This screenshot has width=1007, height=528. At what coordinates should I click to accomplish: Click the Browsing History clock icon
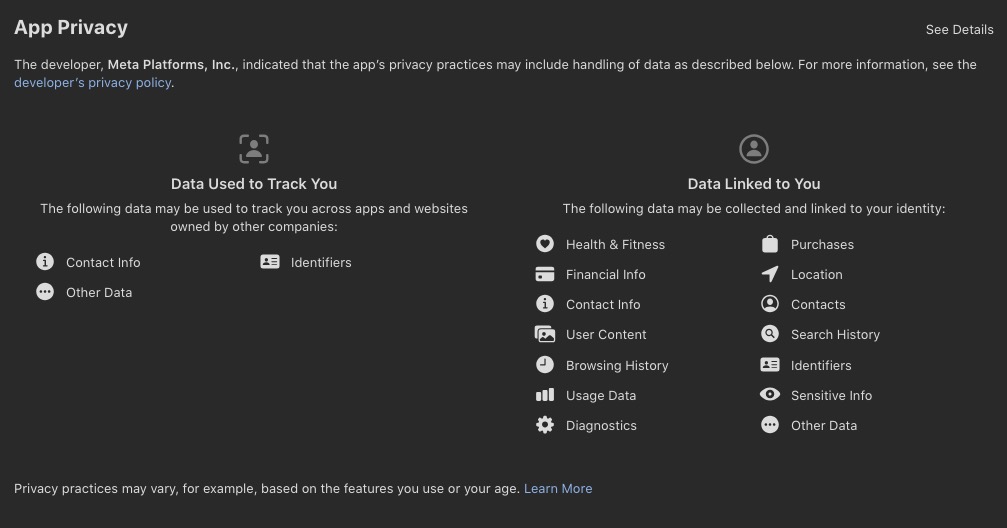tap(545, 365)
